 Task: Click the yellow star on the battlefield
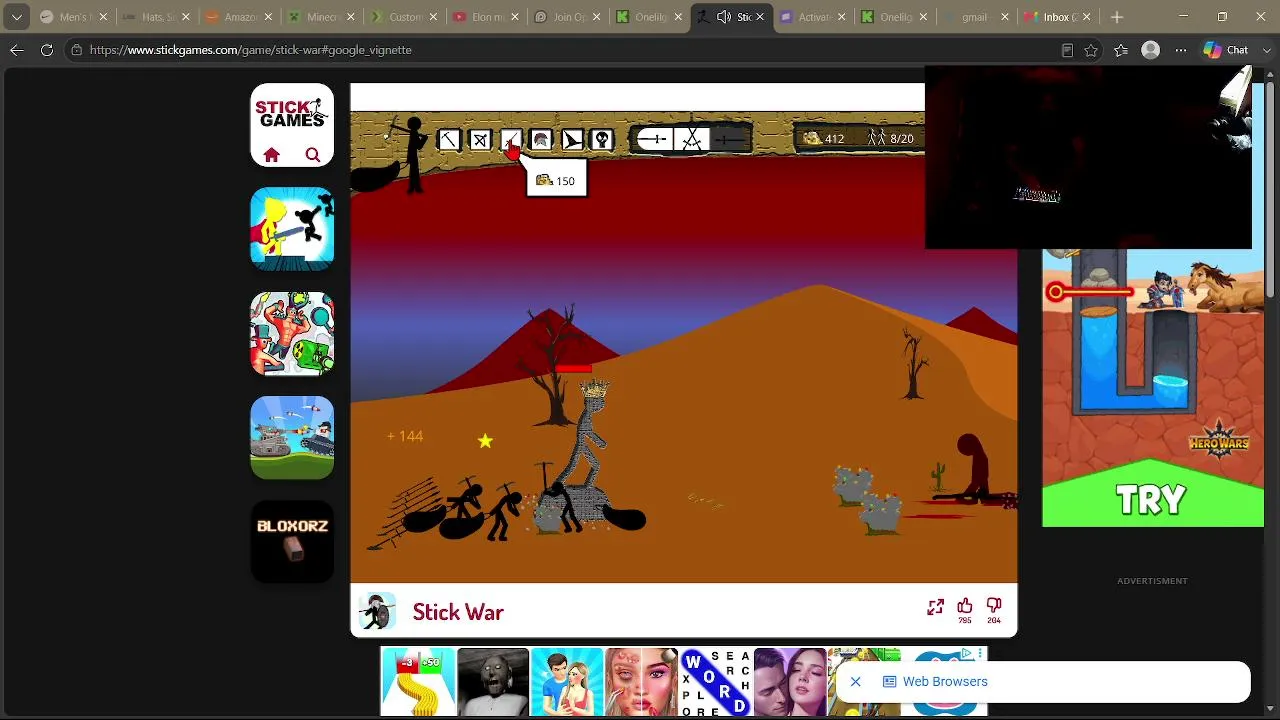pyautogui.click(x=485, y=441)
